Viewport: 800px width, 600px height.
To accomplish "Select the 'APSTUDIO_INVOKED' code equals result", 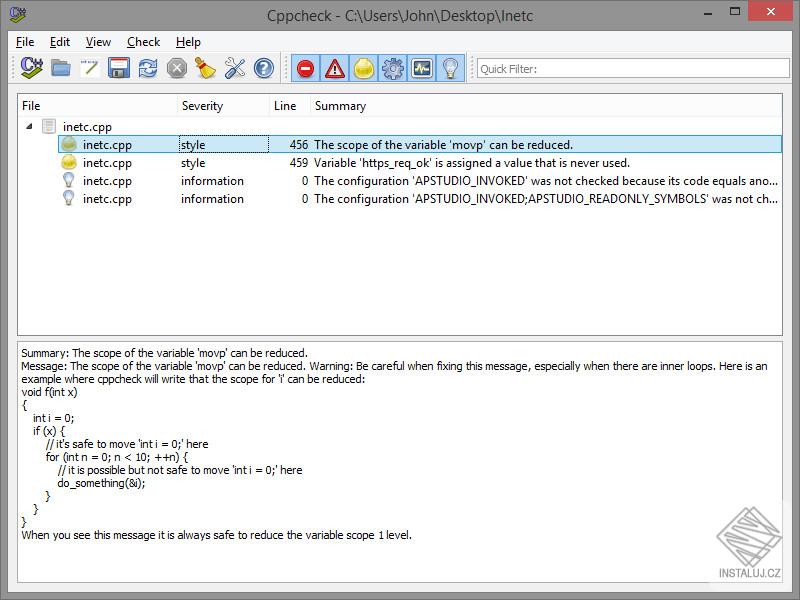I will [420, 181].
